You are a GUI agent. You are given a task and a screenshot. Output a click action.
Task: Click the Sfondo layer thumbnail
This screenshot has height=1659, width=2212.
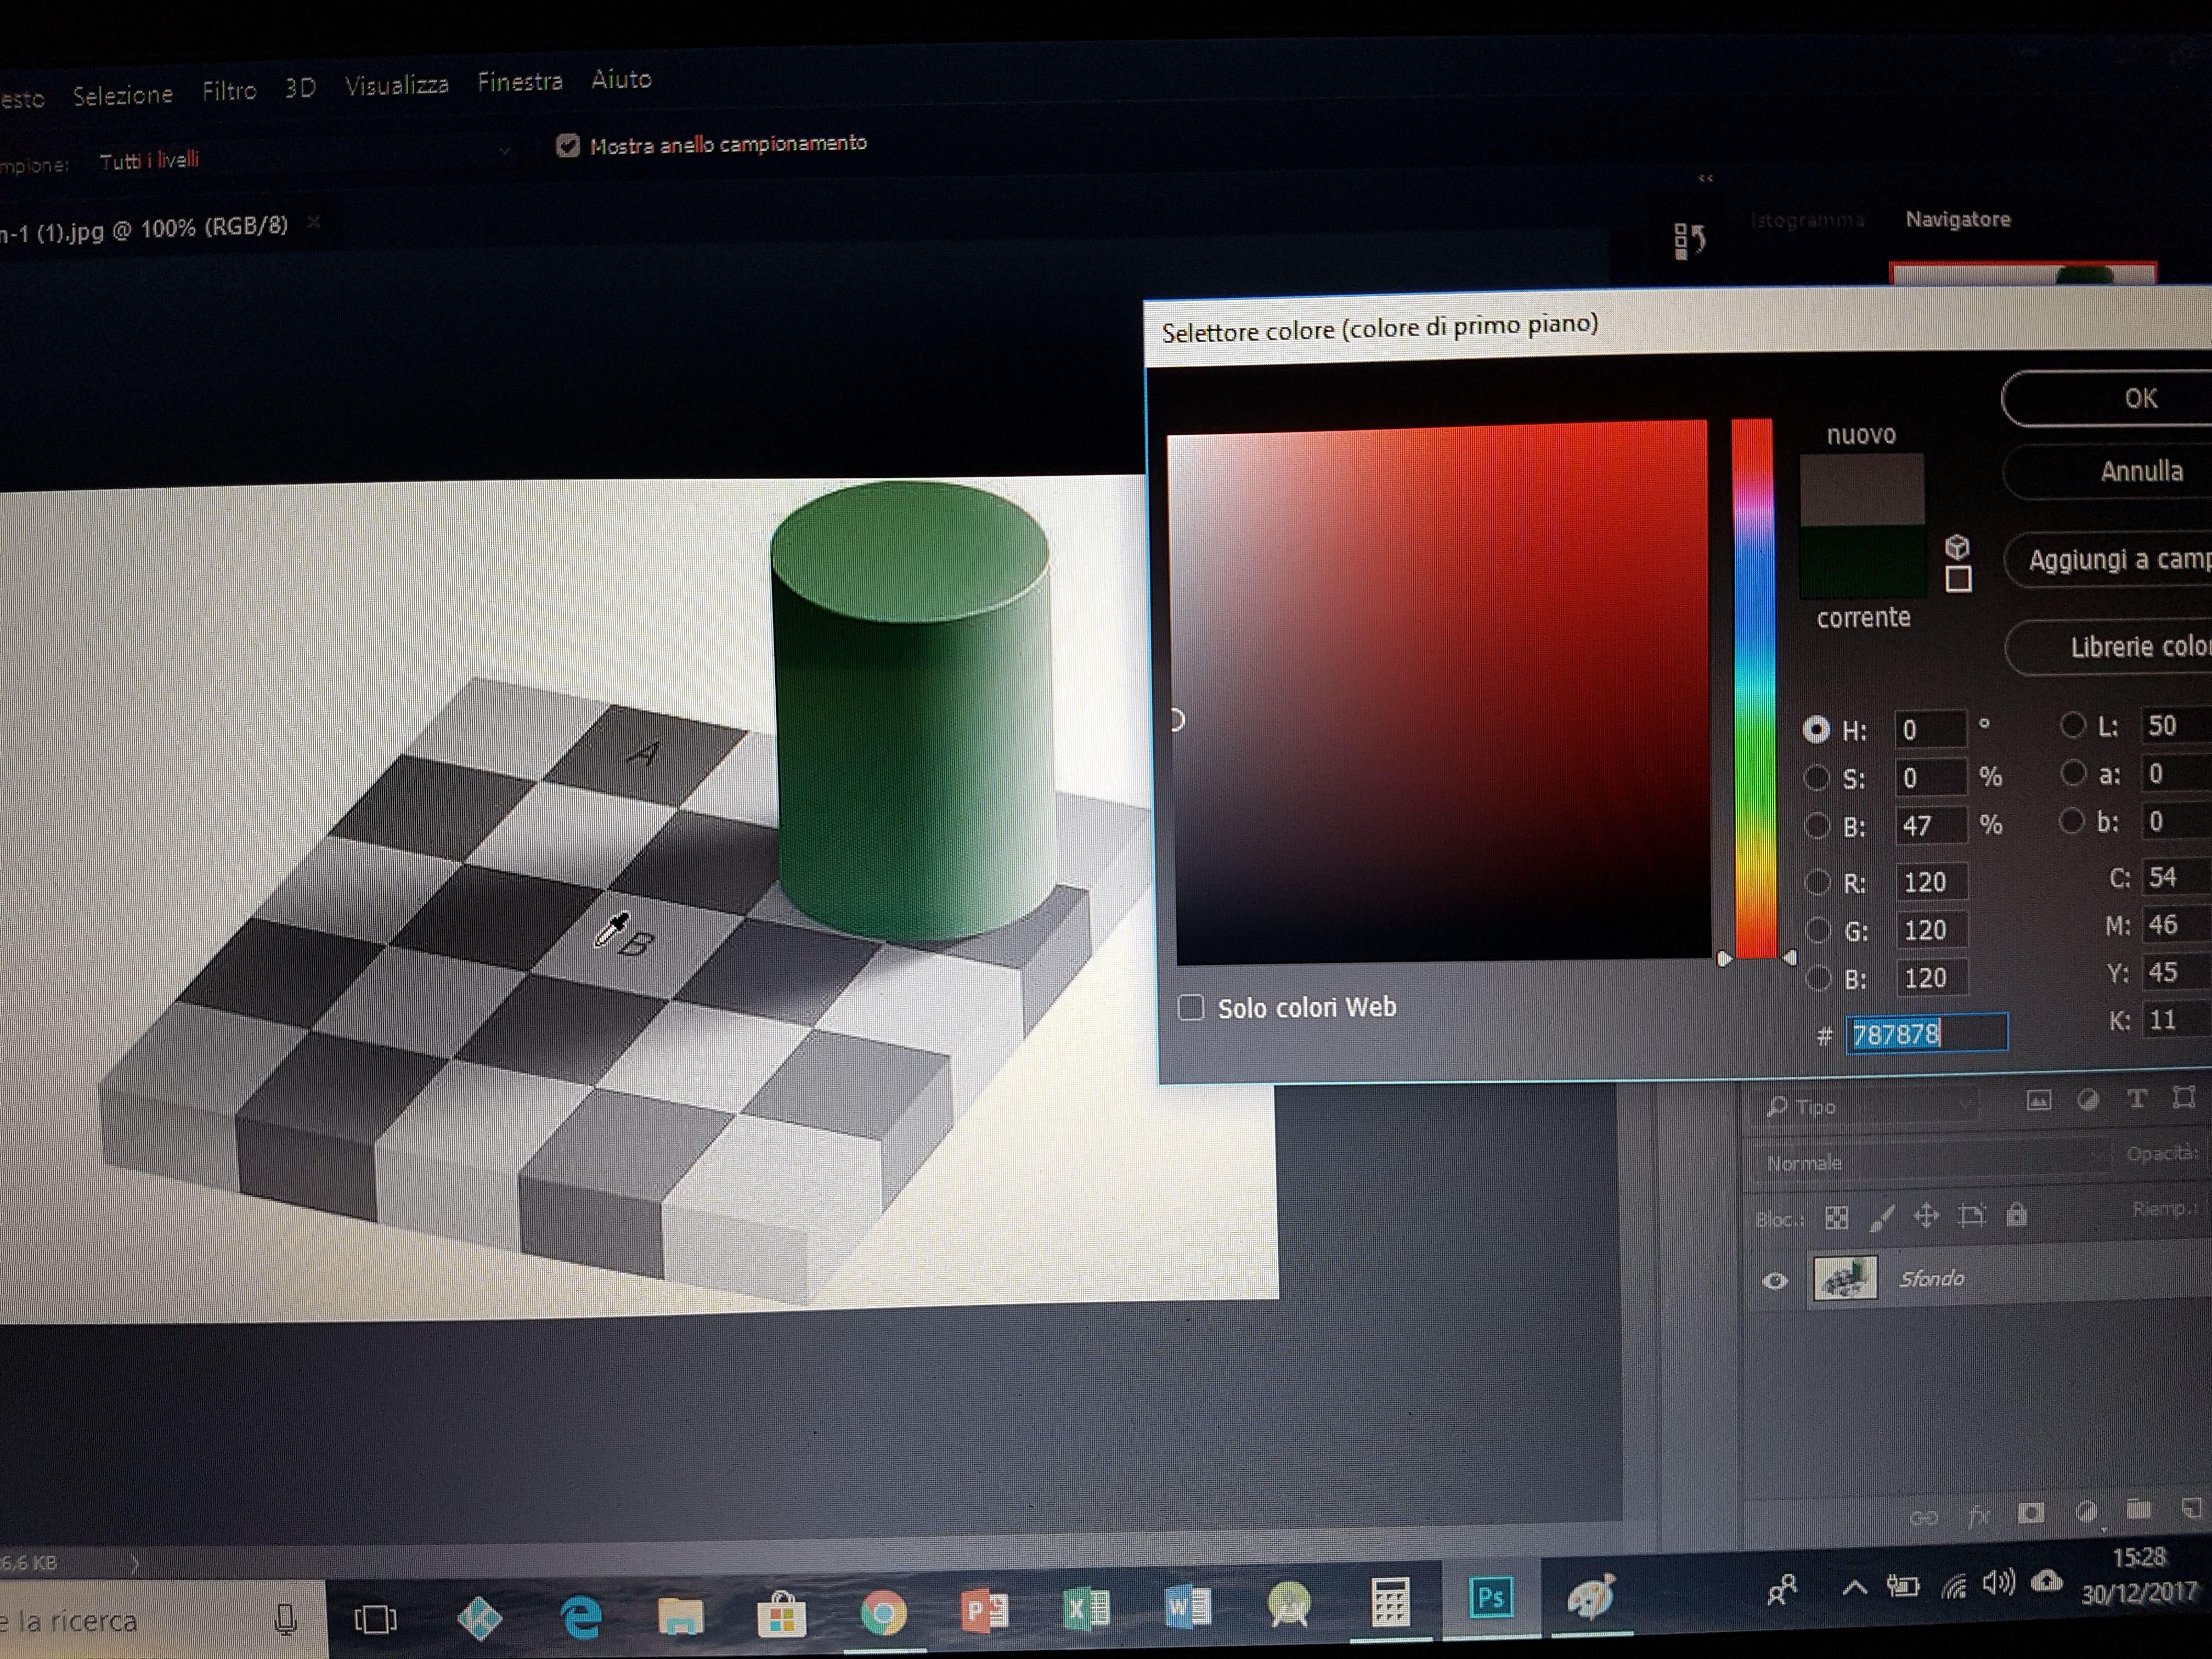1845,1279
